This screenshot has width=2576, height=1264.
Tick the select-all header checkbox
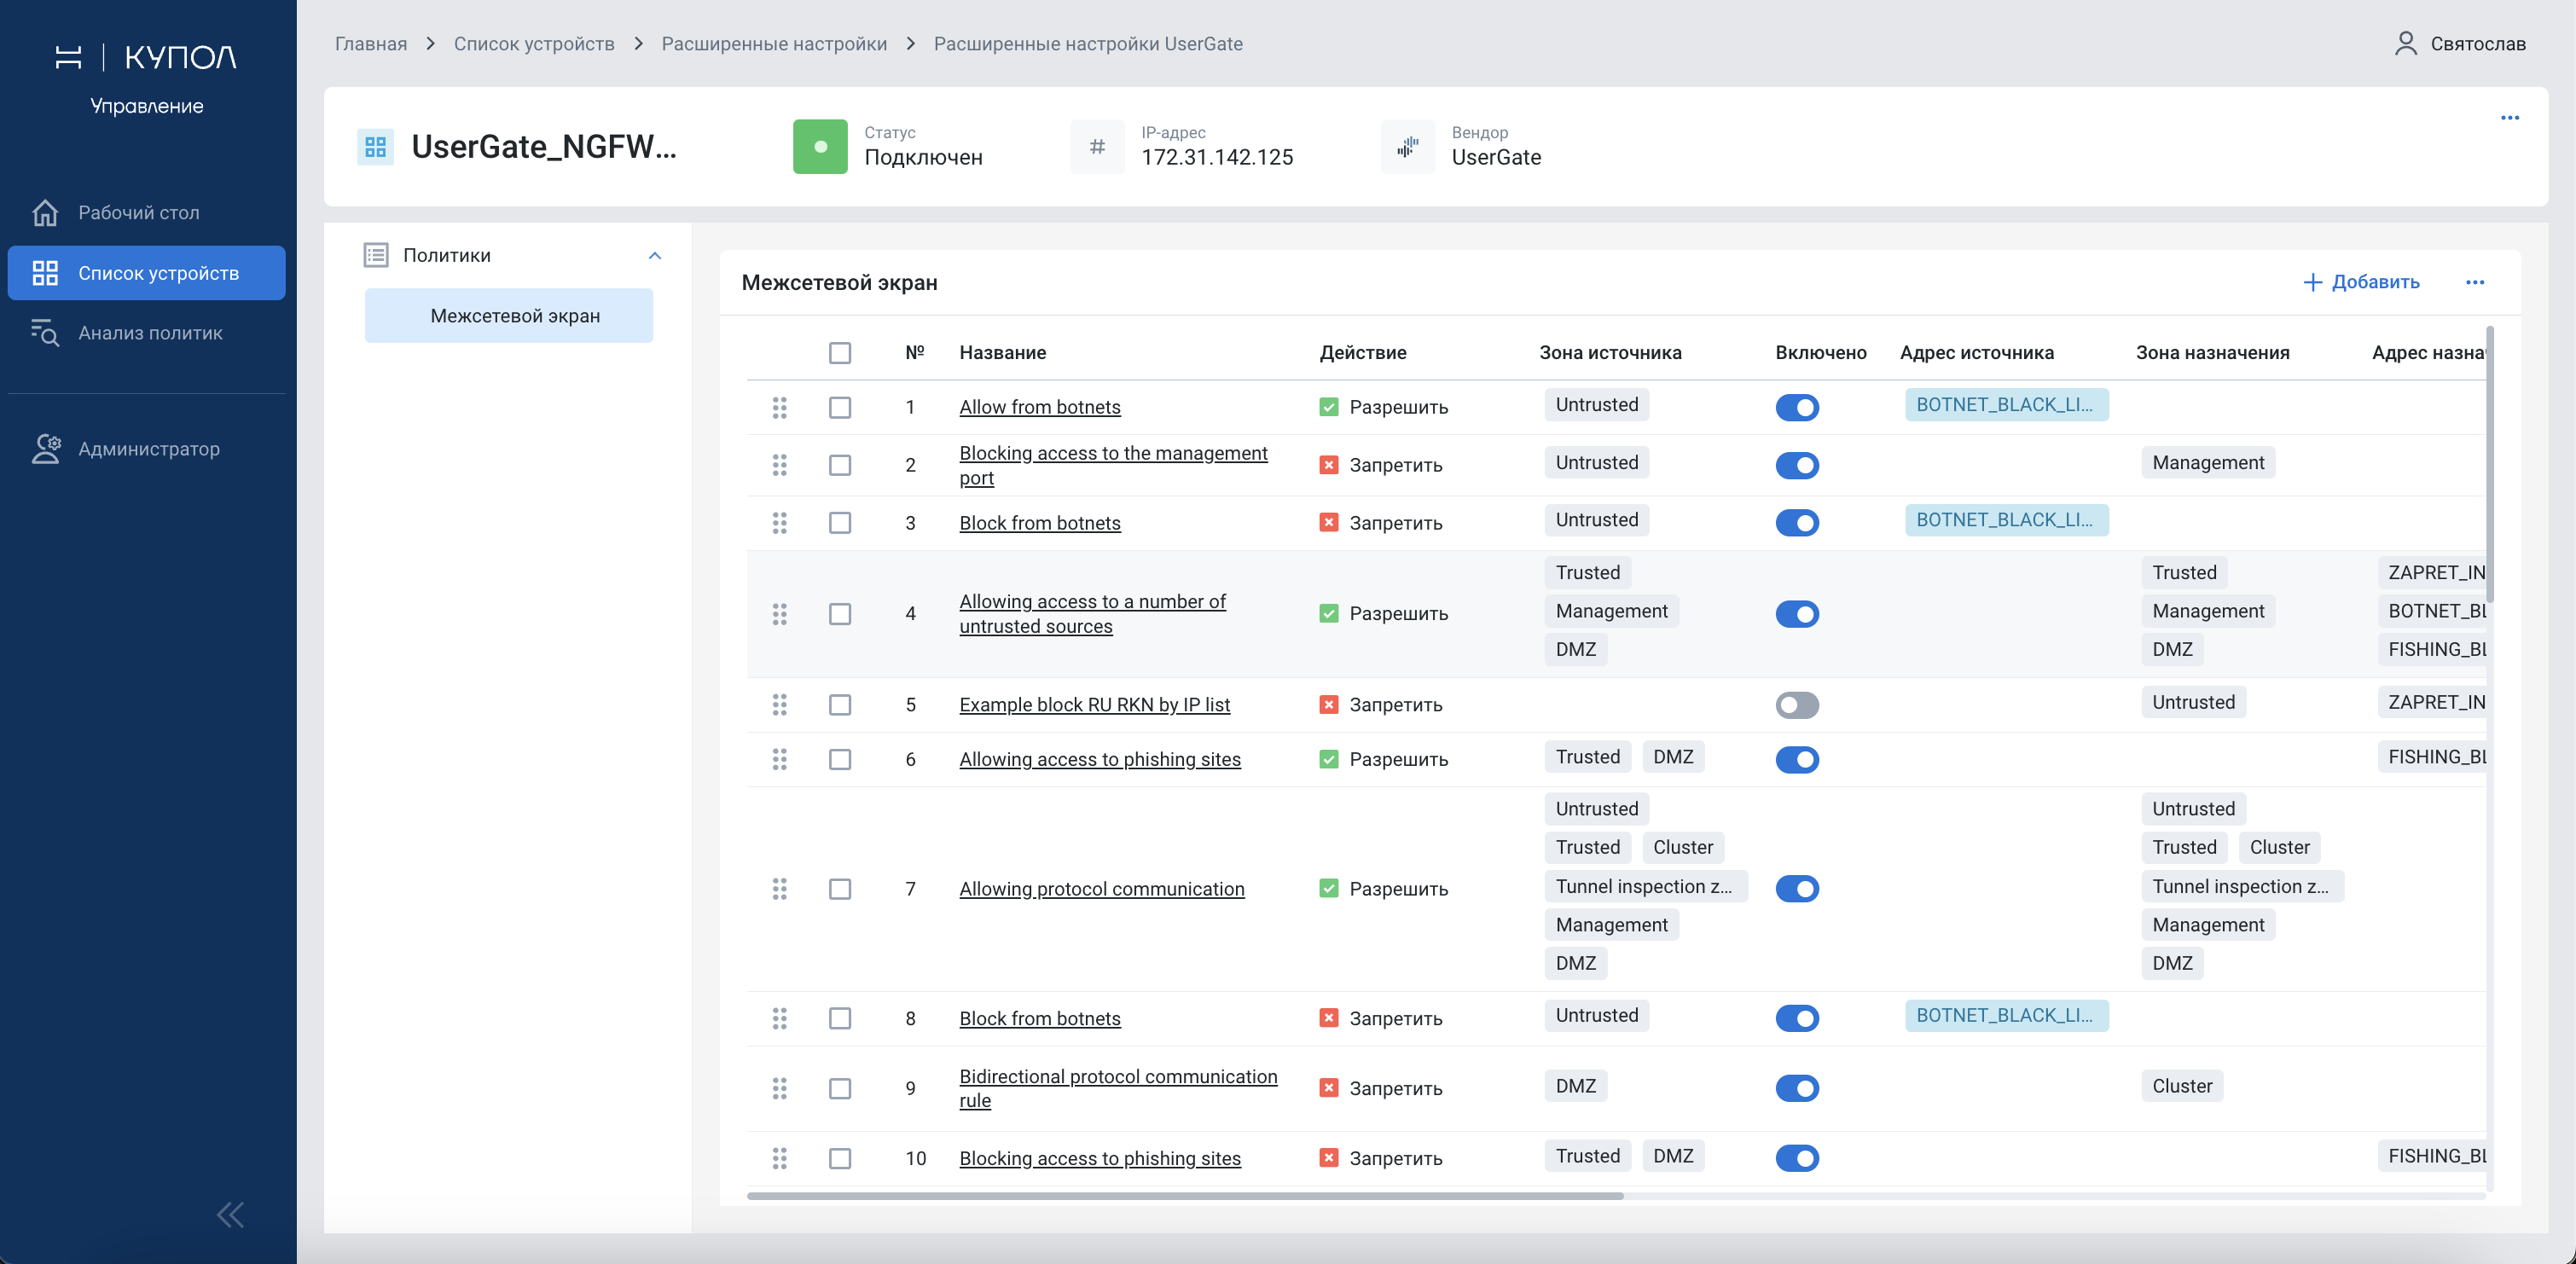click(840, 353)
